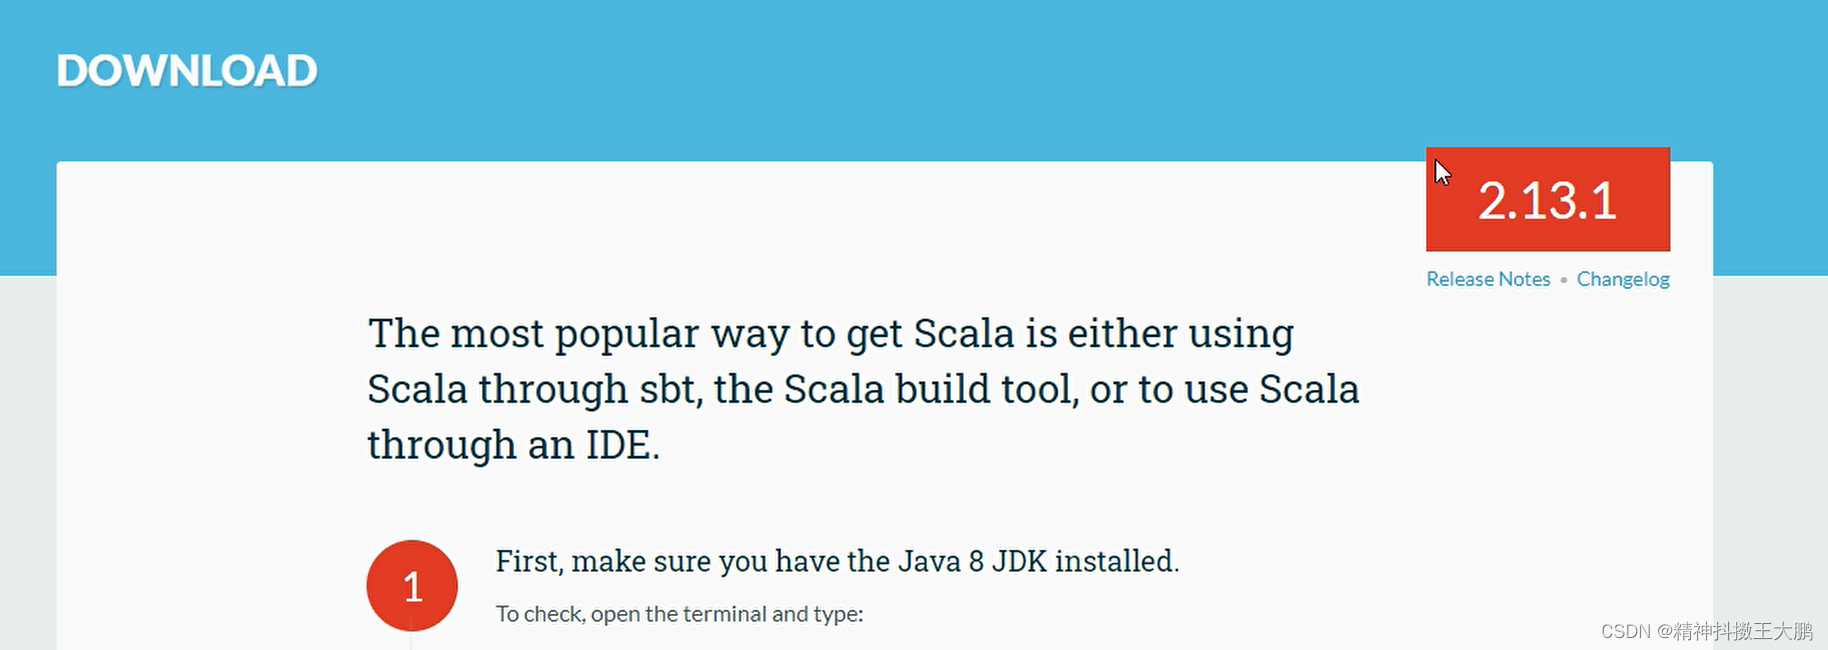Click the red step 1 circle
Viewport: 1828px width, 650px height.
412,586
